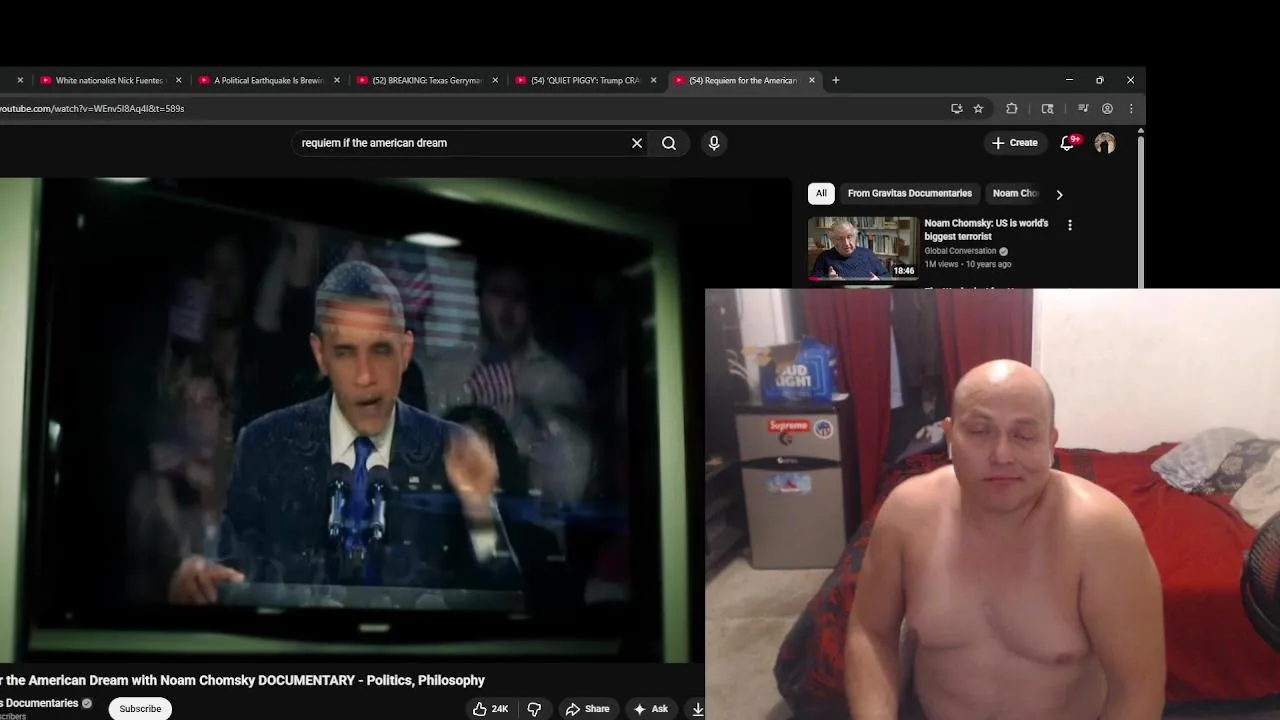Click the browser address bar URL
The height and width of the screenshot is (720, 1280).
pos(92,108)
